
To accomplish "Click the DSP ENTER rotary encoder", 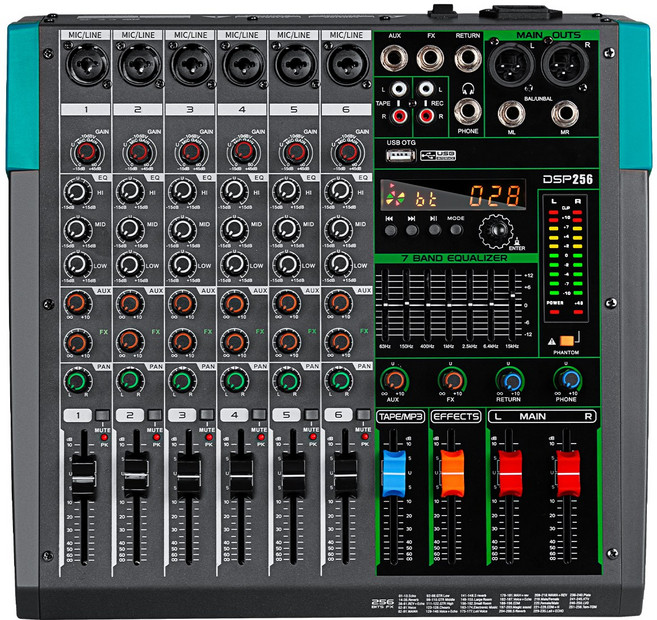I will [x=492, y=228].
